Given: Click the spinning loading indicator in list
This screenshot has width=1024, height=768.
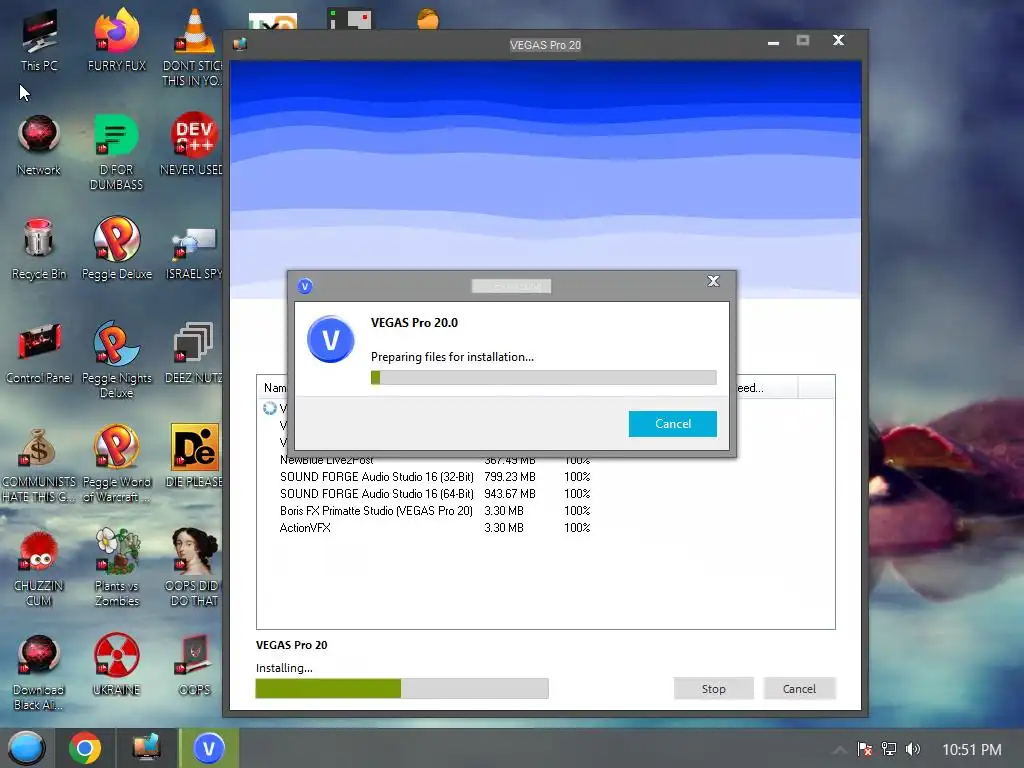Looking at the screenshot, I should (270, 408).
